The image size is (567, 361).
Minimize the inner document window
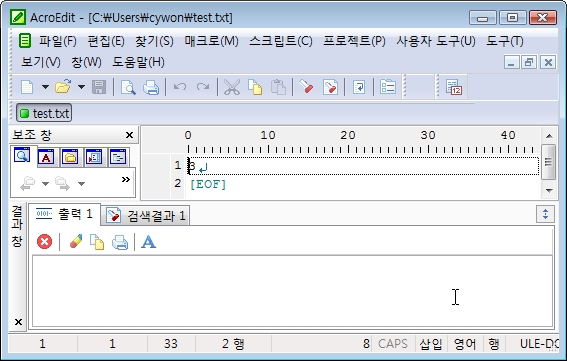tap(511, 62)
